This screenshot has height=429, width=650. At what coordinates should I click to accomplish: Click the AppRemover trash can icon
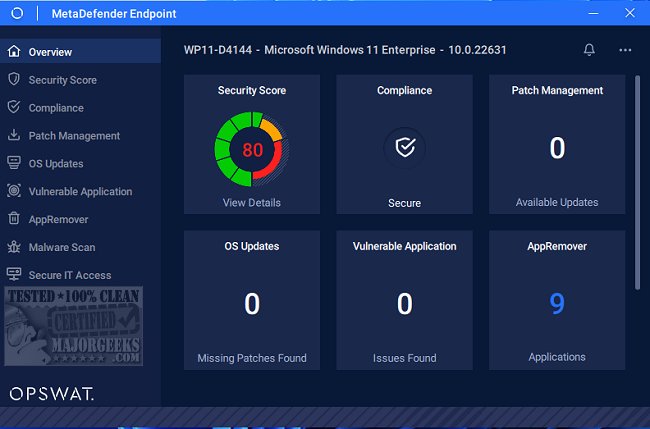(14, 218)
